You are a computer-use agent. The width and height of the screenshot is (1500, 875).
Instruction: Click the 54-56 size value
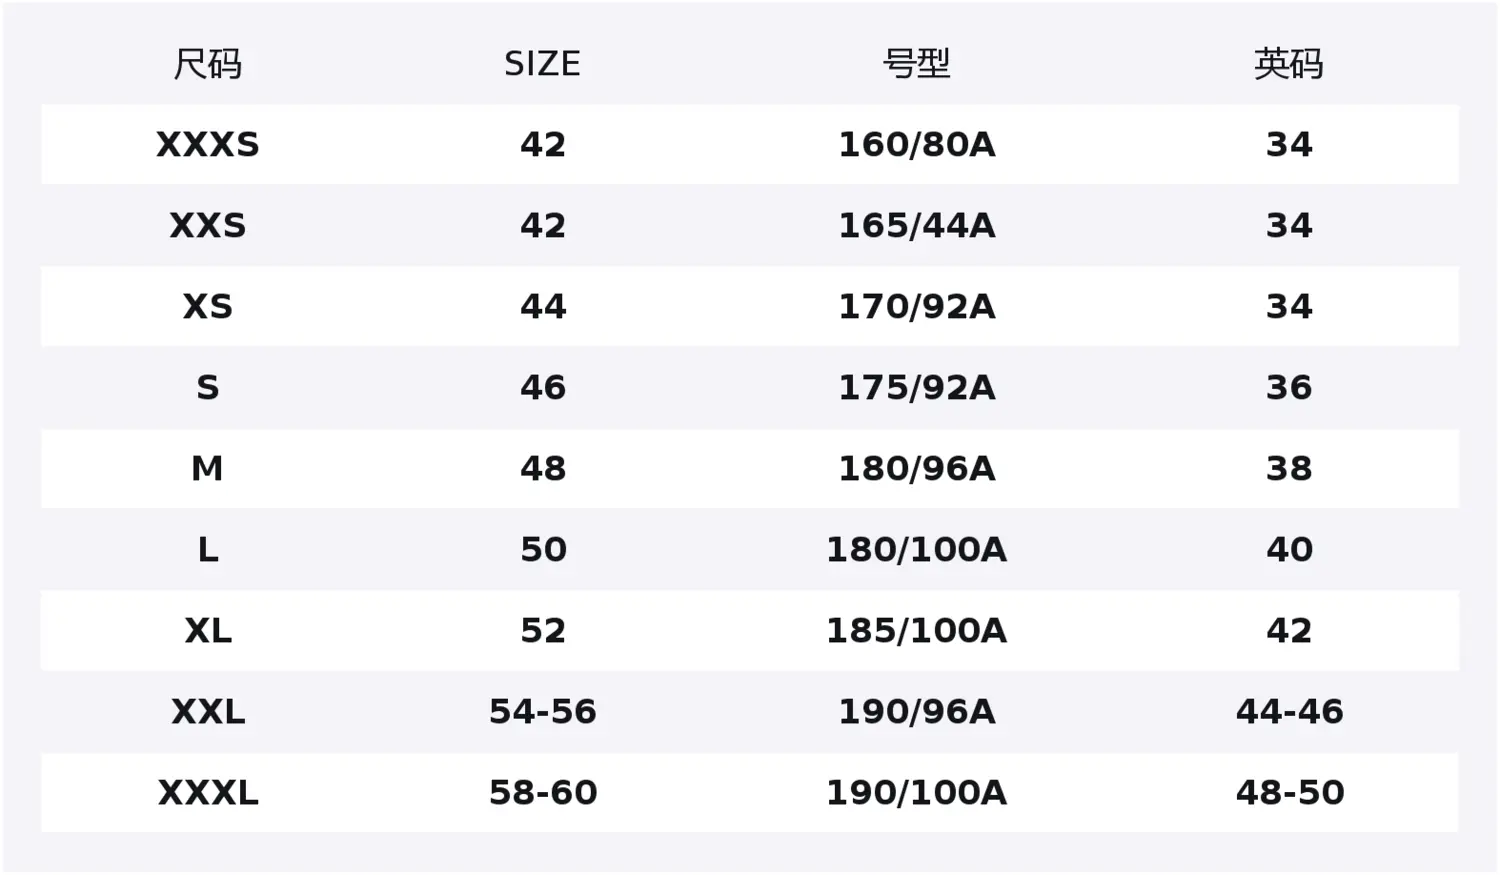[x=542, y=712]
